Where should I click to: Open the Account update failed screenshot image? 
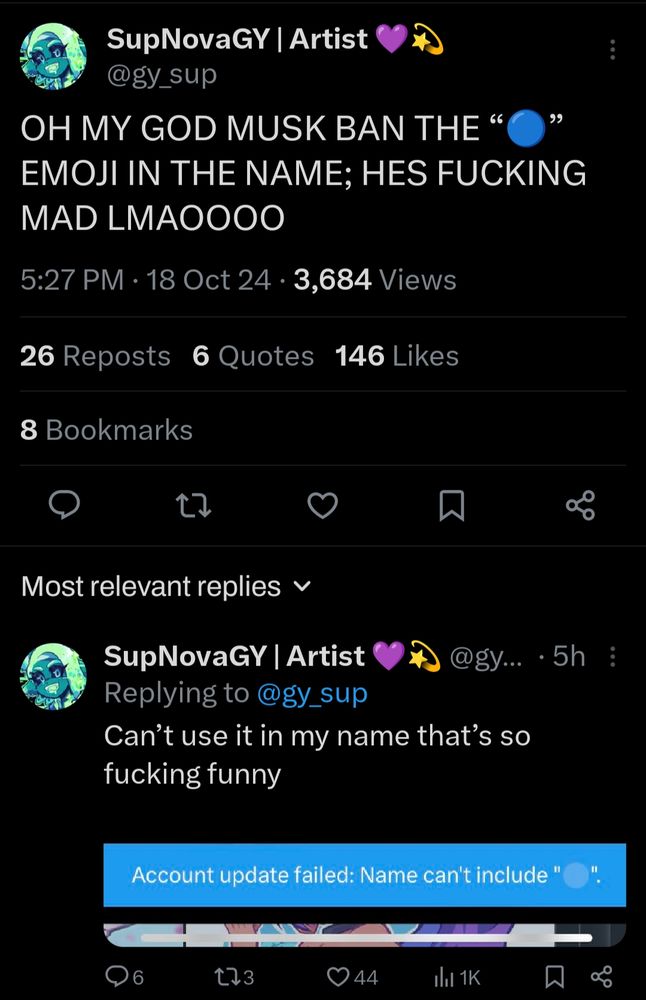[x=365, y=895]
